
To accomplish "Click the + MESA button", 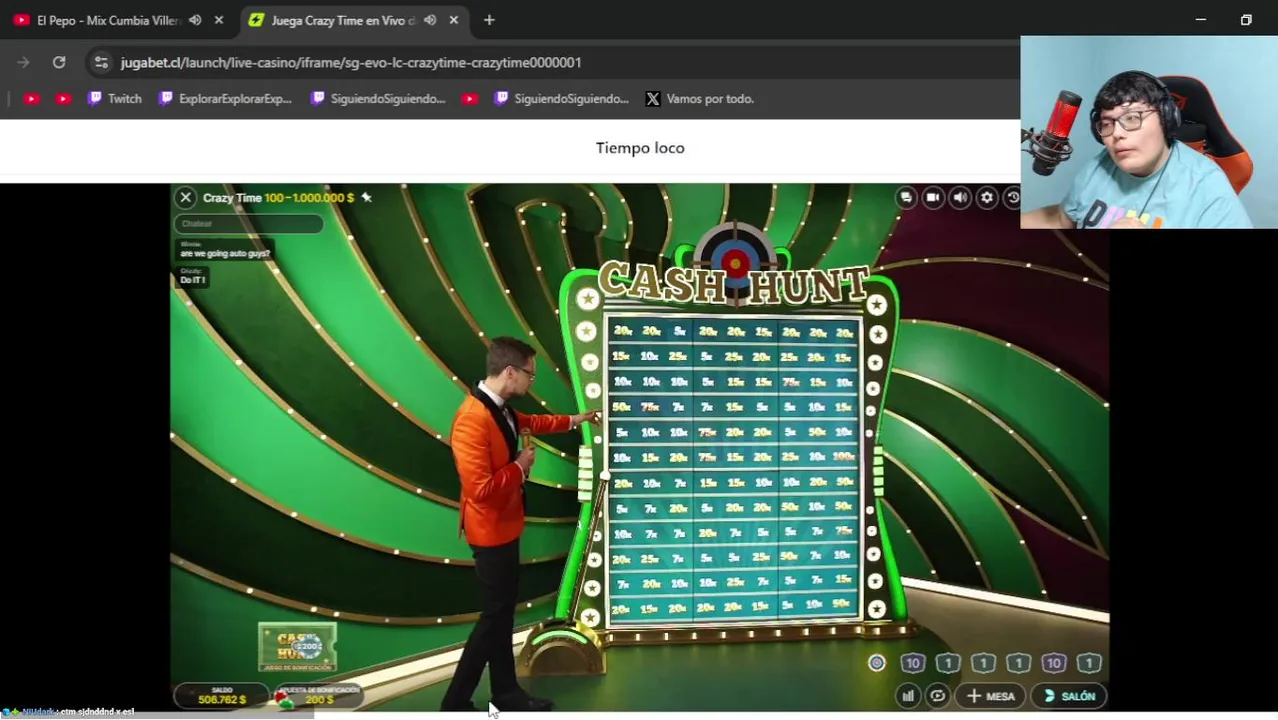I will pos(991,696).
